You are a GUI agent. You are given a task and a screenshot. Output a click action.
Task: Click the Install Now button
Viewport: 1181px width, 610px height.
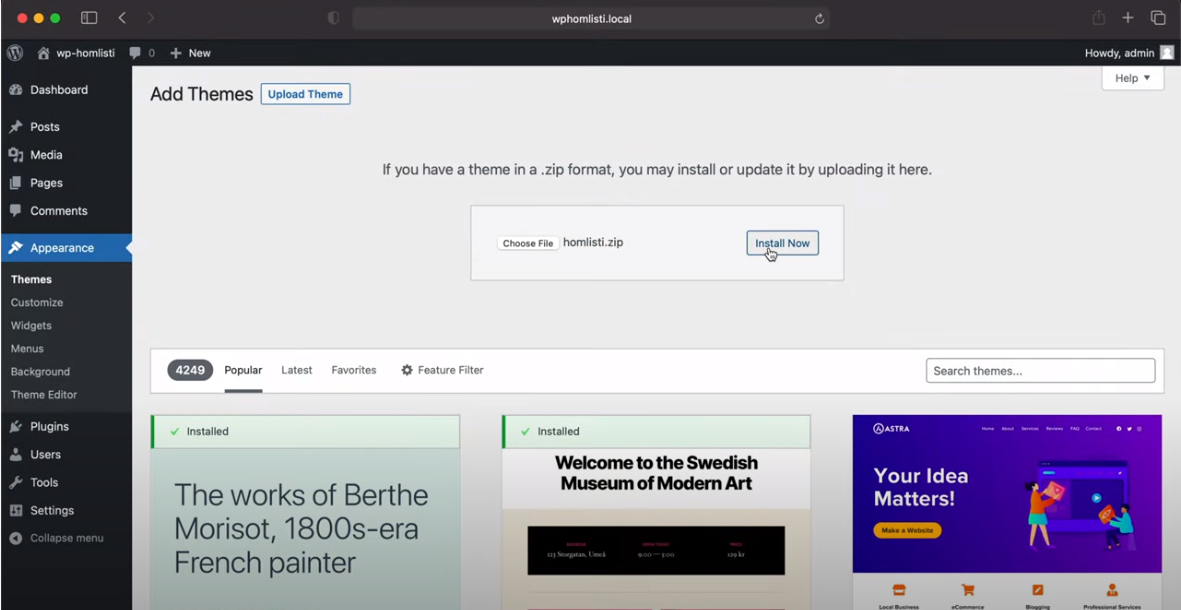(x=783, y=243)
